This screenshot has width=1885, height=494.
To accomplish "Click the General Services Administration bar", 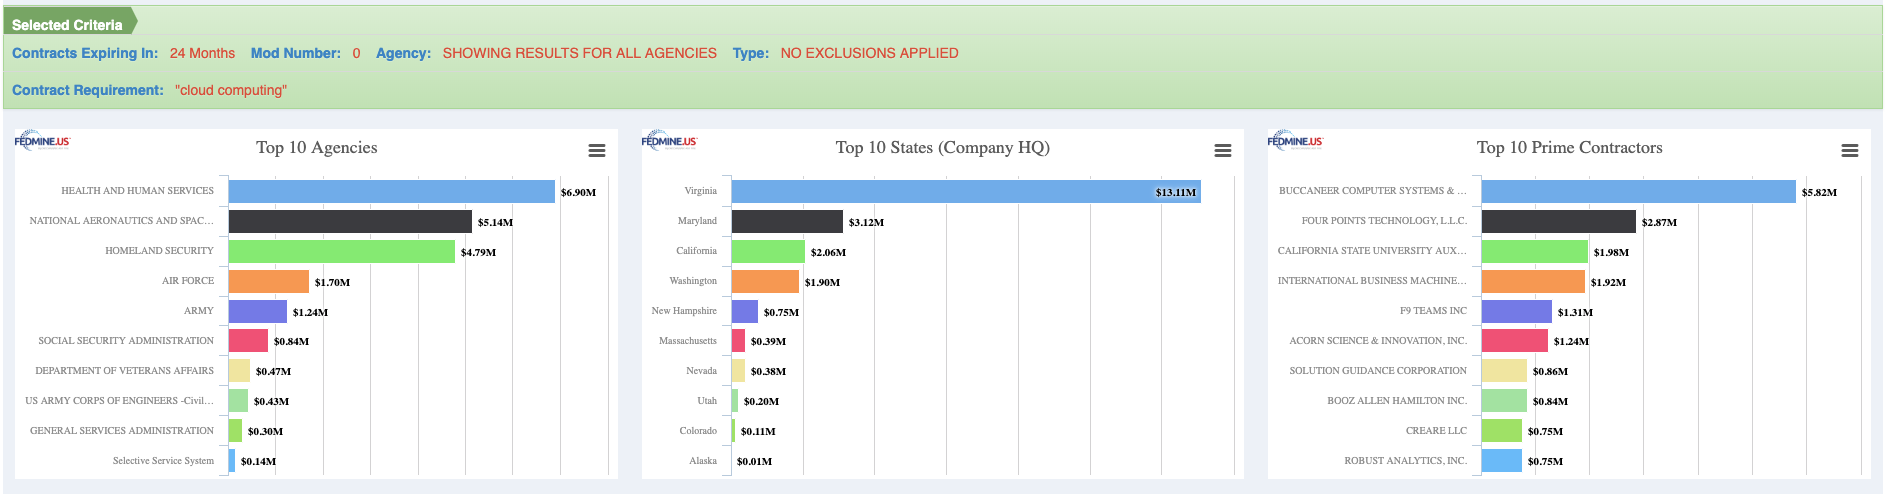I will (x=235, y=431).
